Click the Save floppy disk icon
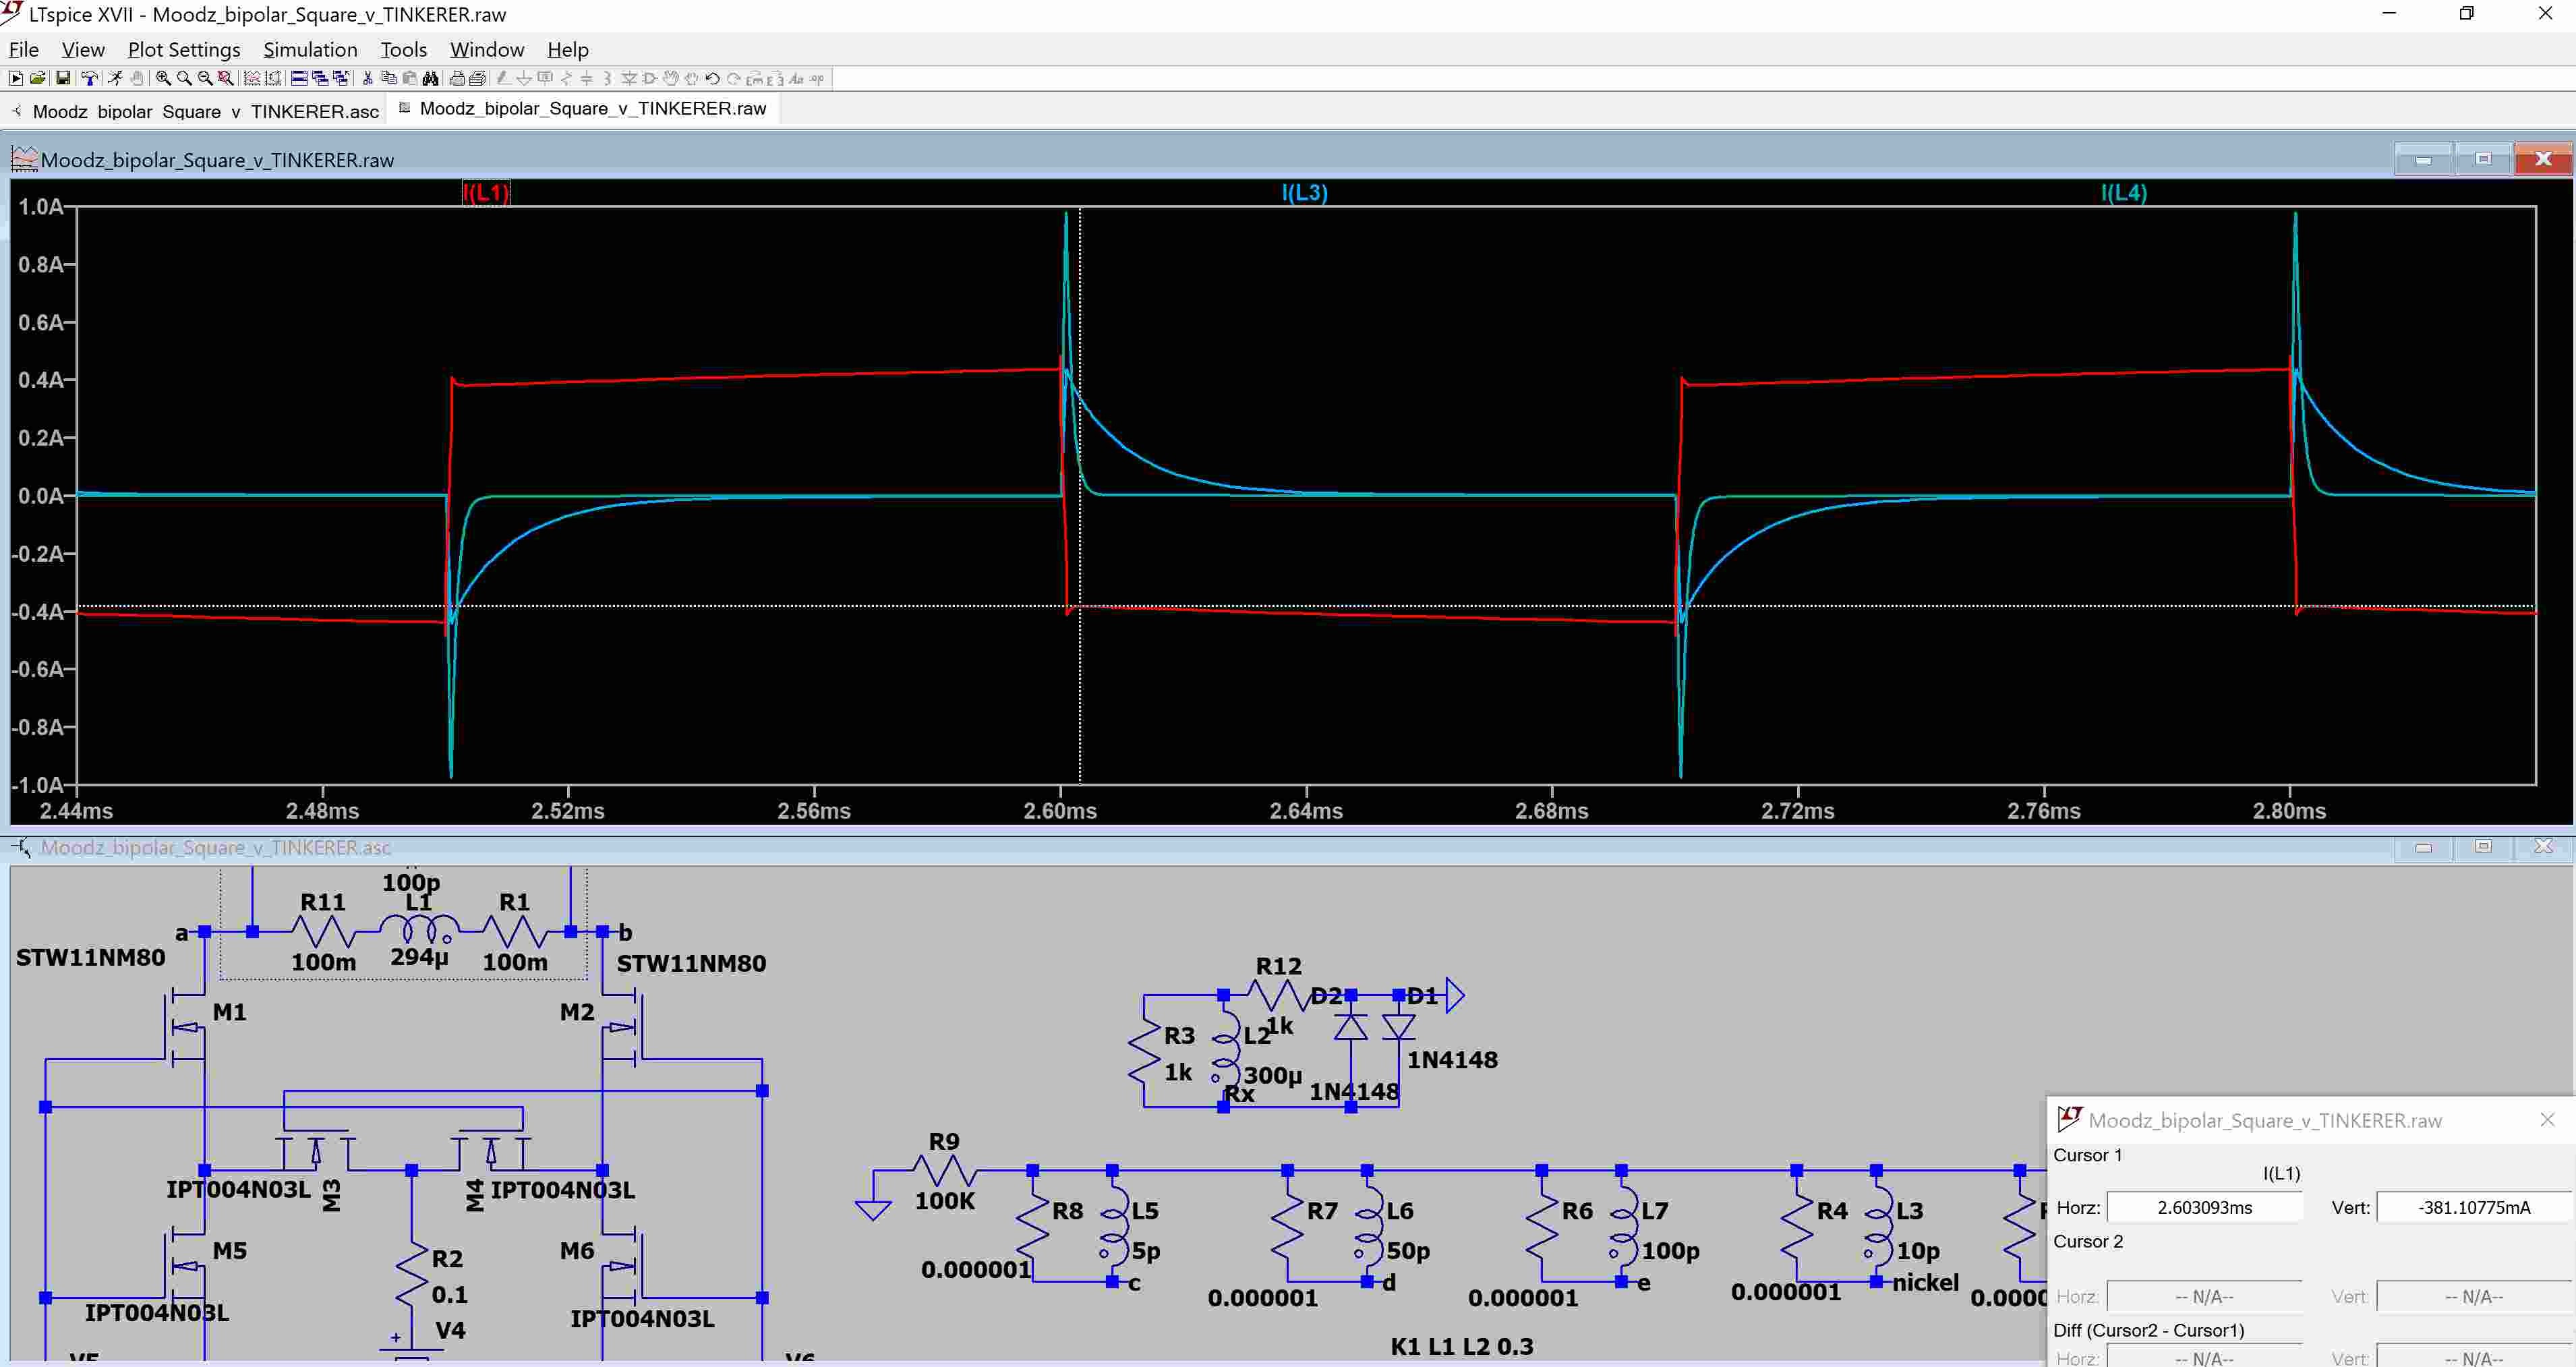The width and height of the screenshot is (2576, 1367). pos(63,79)
